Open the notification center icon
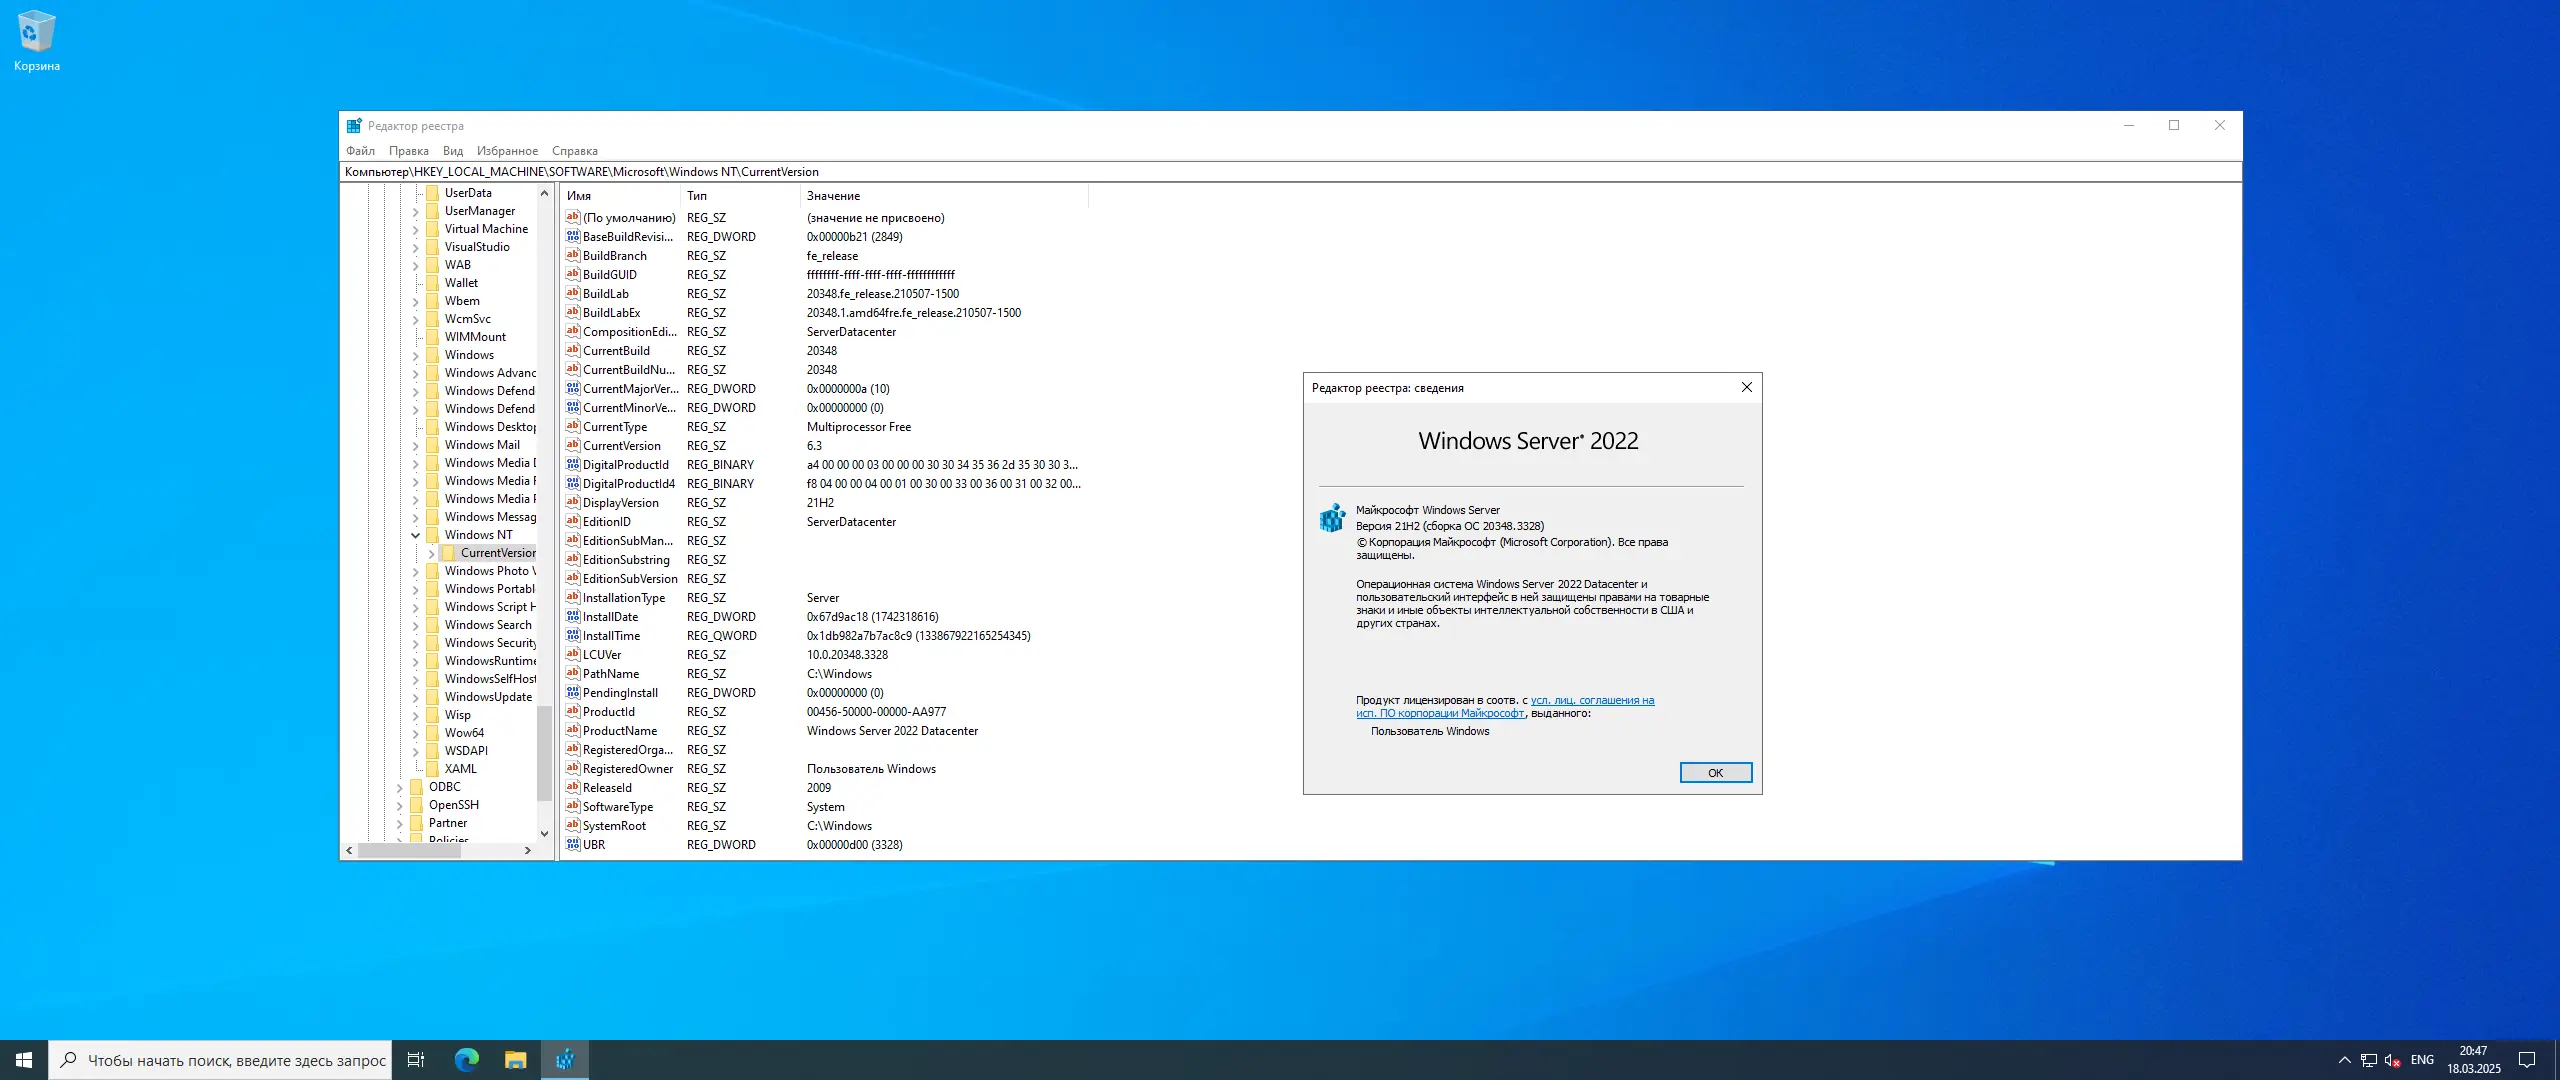Viewport: 2560px width, 1080px height. (2527, 1060)
